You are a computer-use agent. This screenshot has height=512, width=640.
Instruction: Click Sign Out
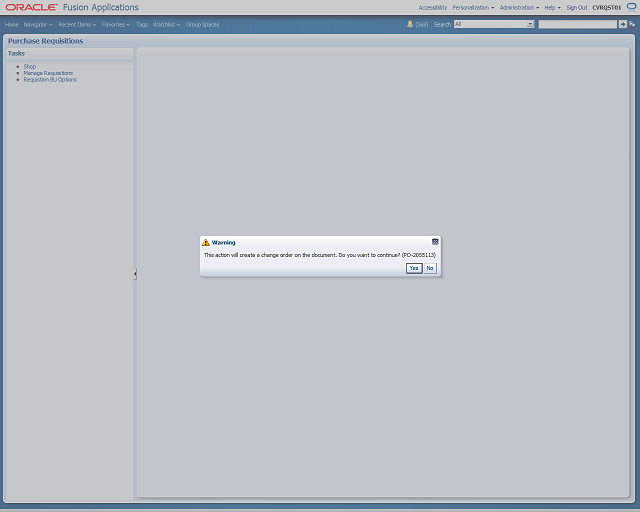point(577,7)
